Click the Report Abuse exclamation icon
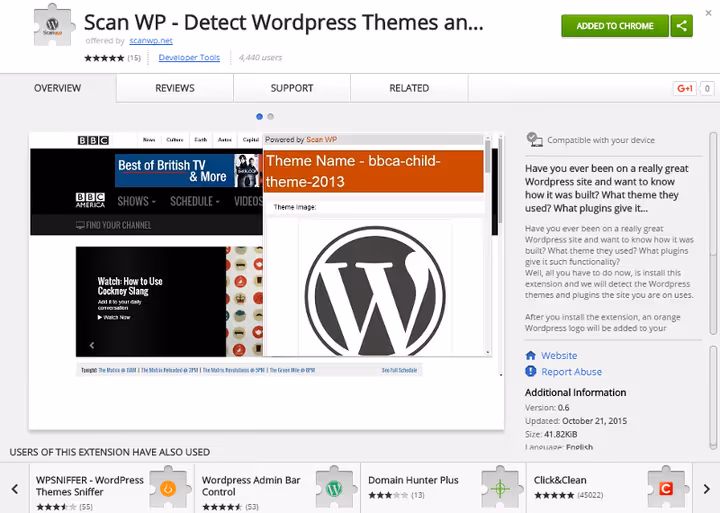 click(x=531, y=371)
